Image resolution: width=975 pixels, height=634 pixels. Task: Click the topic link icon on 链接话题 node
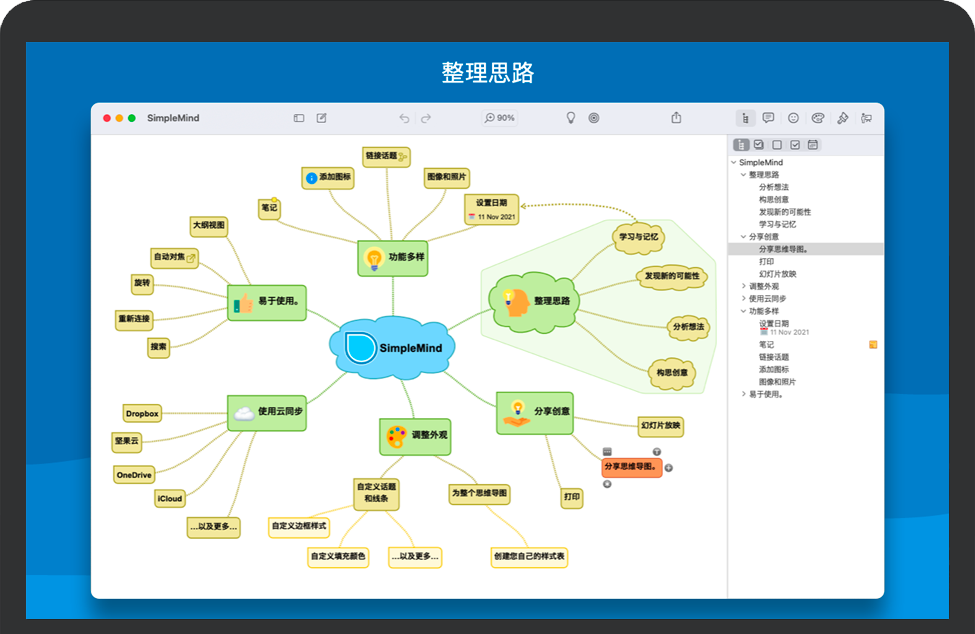(403, 157)
